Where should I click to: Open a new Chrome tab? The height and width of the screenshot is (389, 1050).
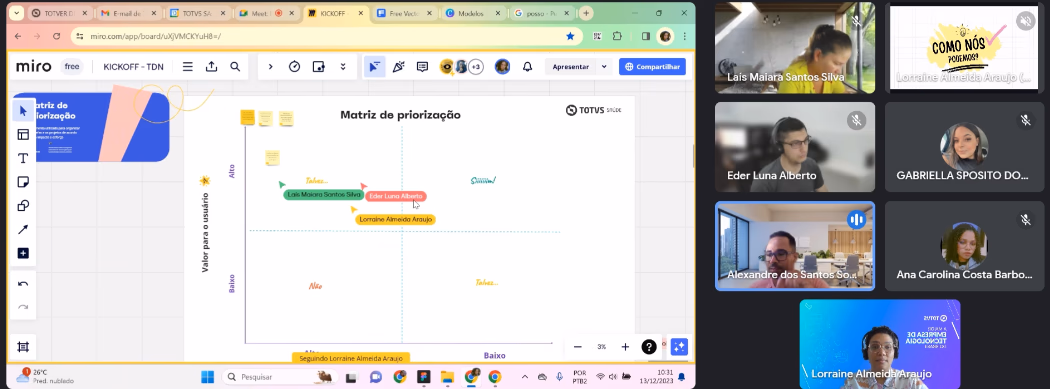tap(587, 13)
